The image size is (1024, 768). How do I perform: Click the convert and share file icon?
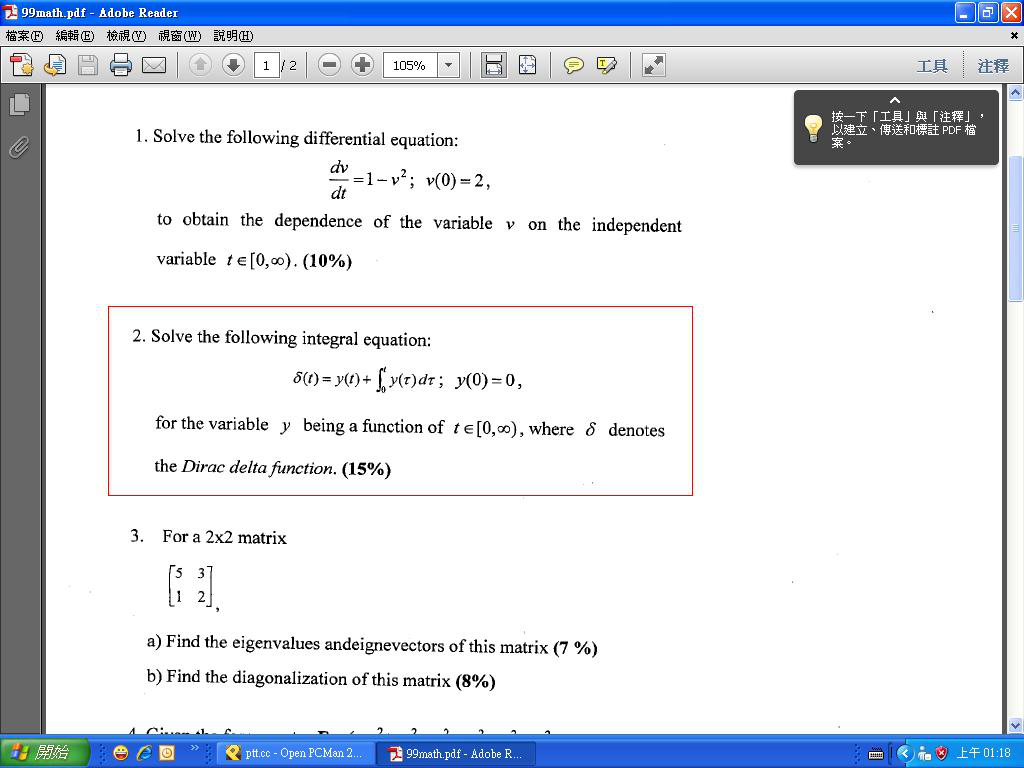point(55,65)
